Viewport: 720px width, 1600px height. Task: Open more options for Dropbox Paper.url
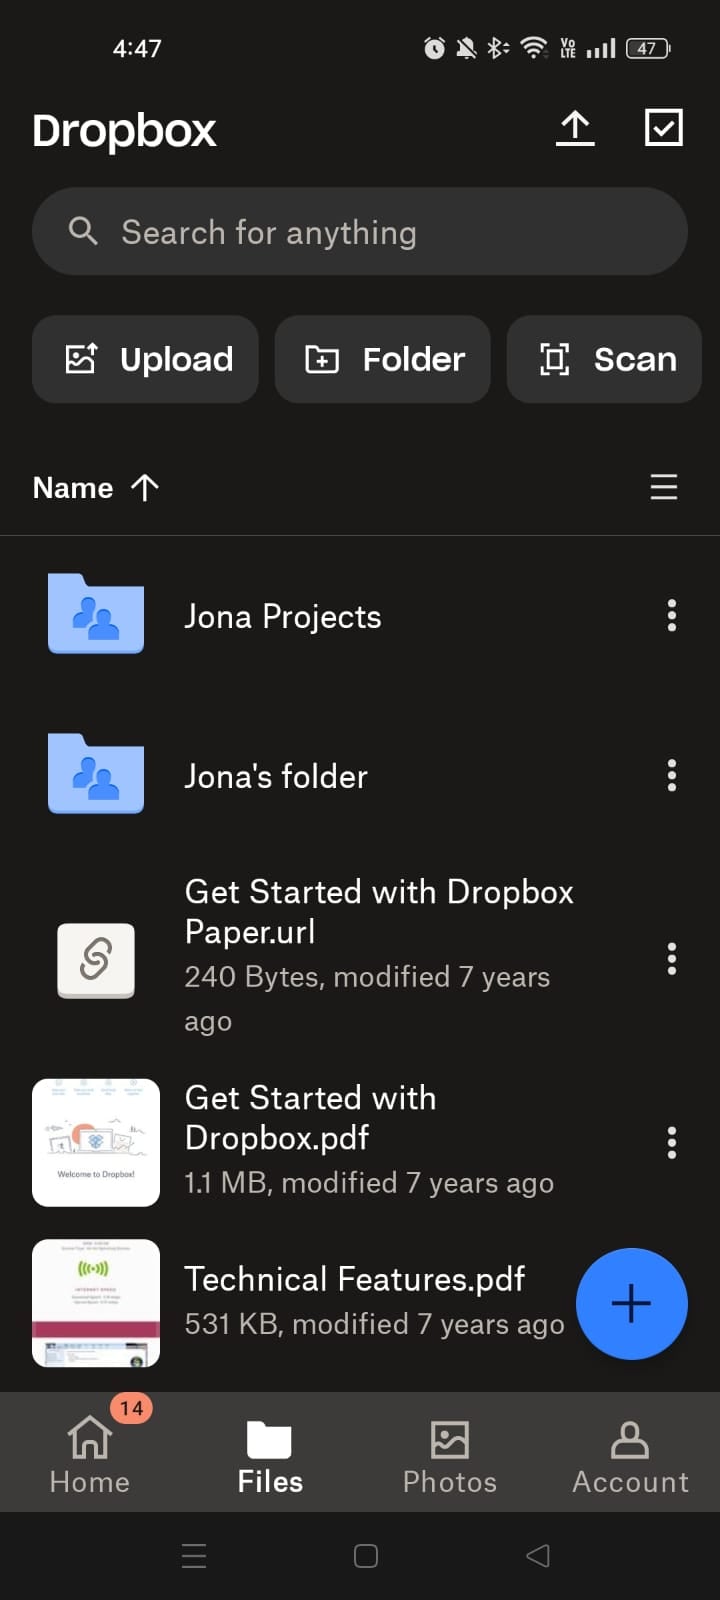(672, 959)
